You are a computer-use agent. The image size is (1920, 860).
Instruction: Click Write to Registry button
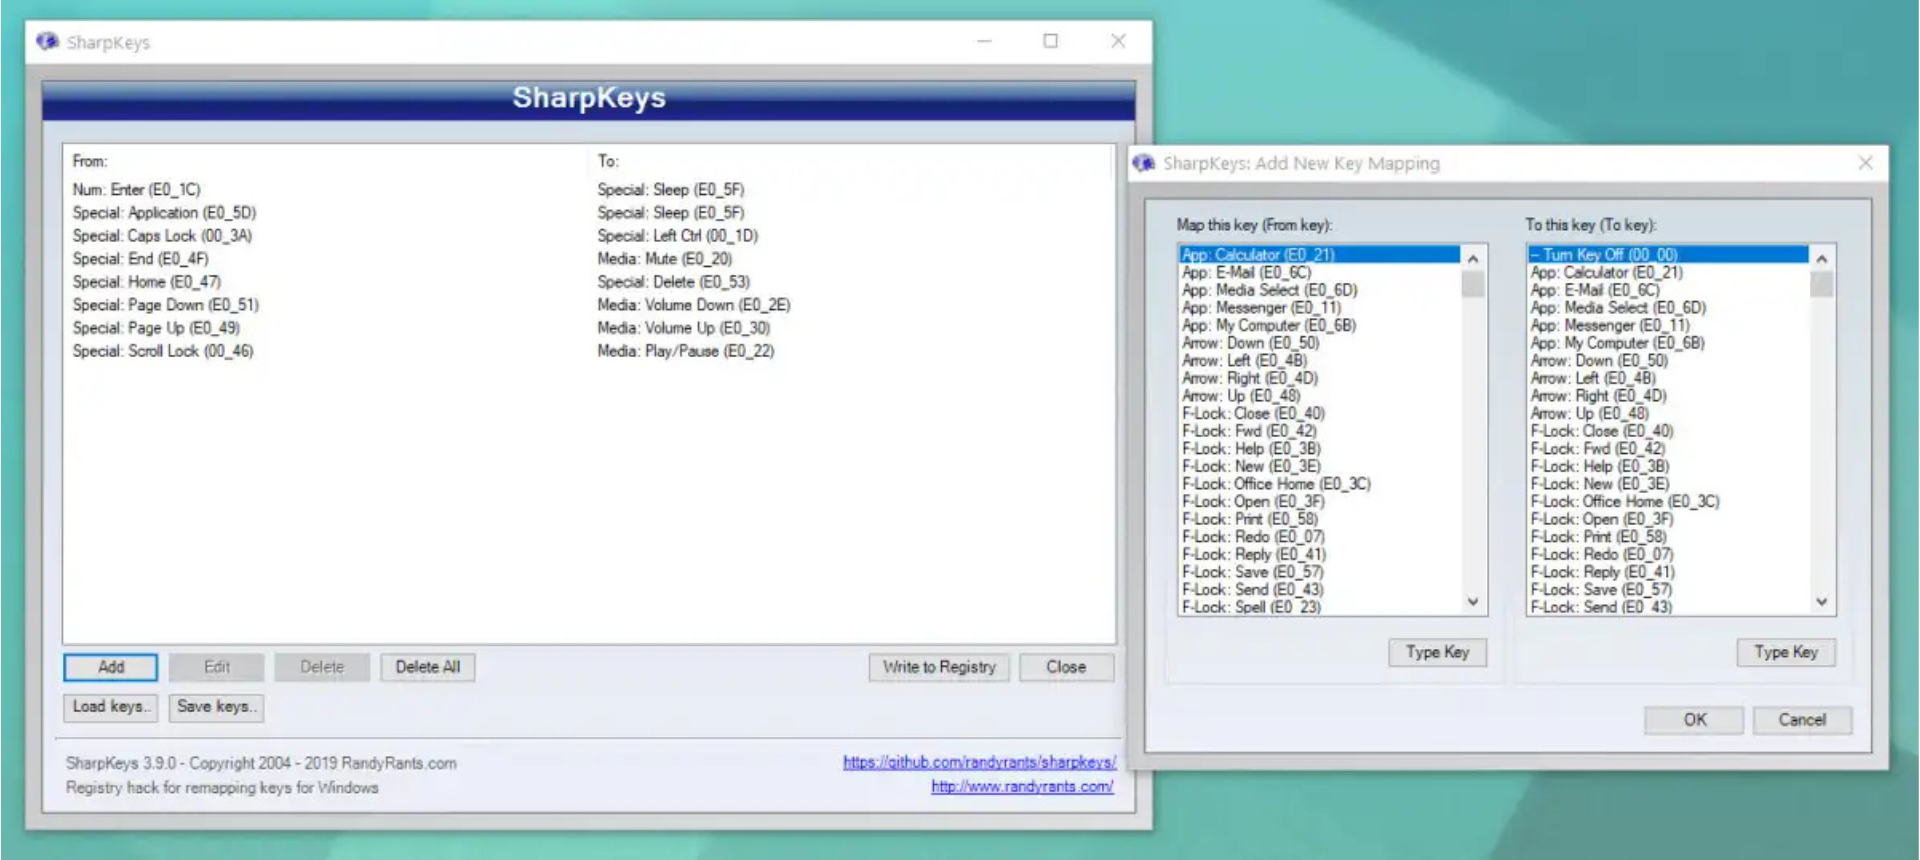point(939,667)
